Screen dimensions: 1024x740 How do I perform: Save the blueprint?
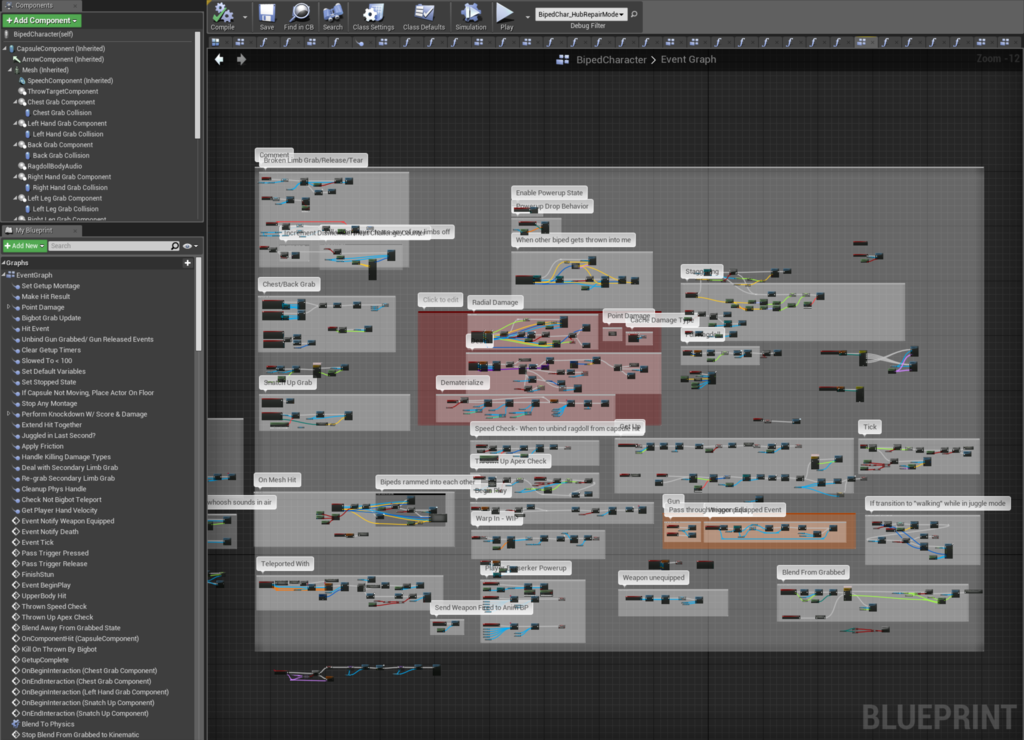click(267, 16)
